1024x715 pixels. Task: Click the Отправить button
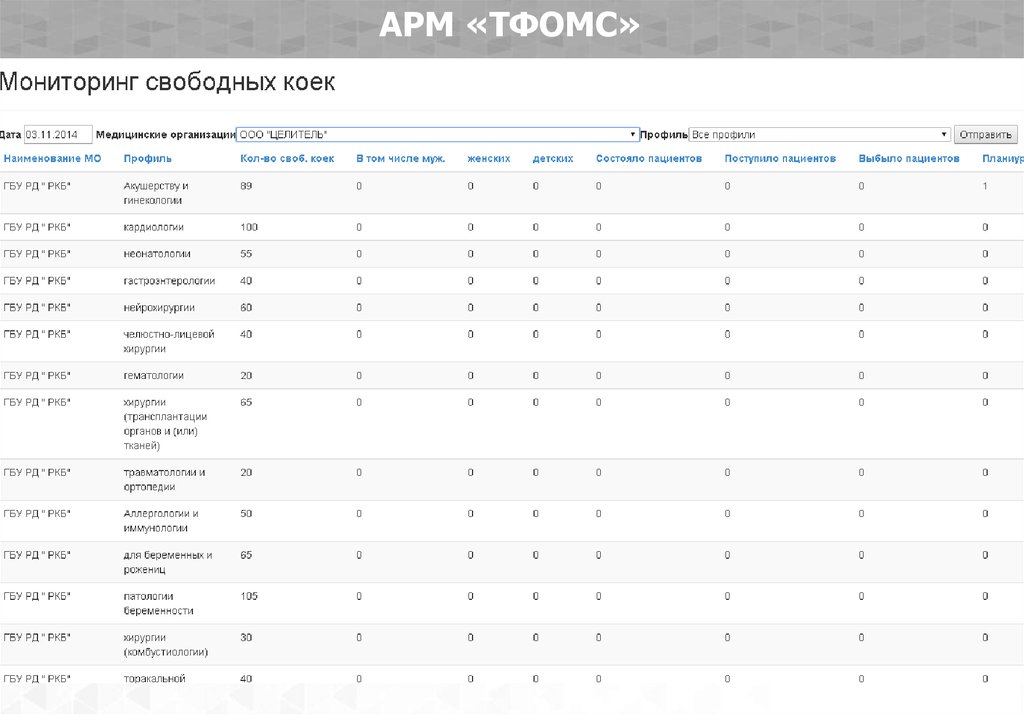pyautogui.click(x=985, y=135)
